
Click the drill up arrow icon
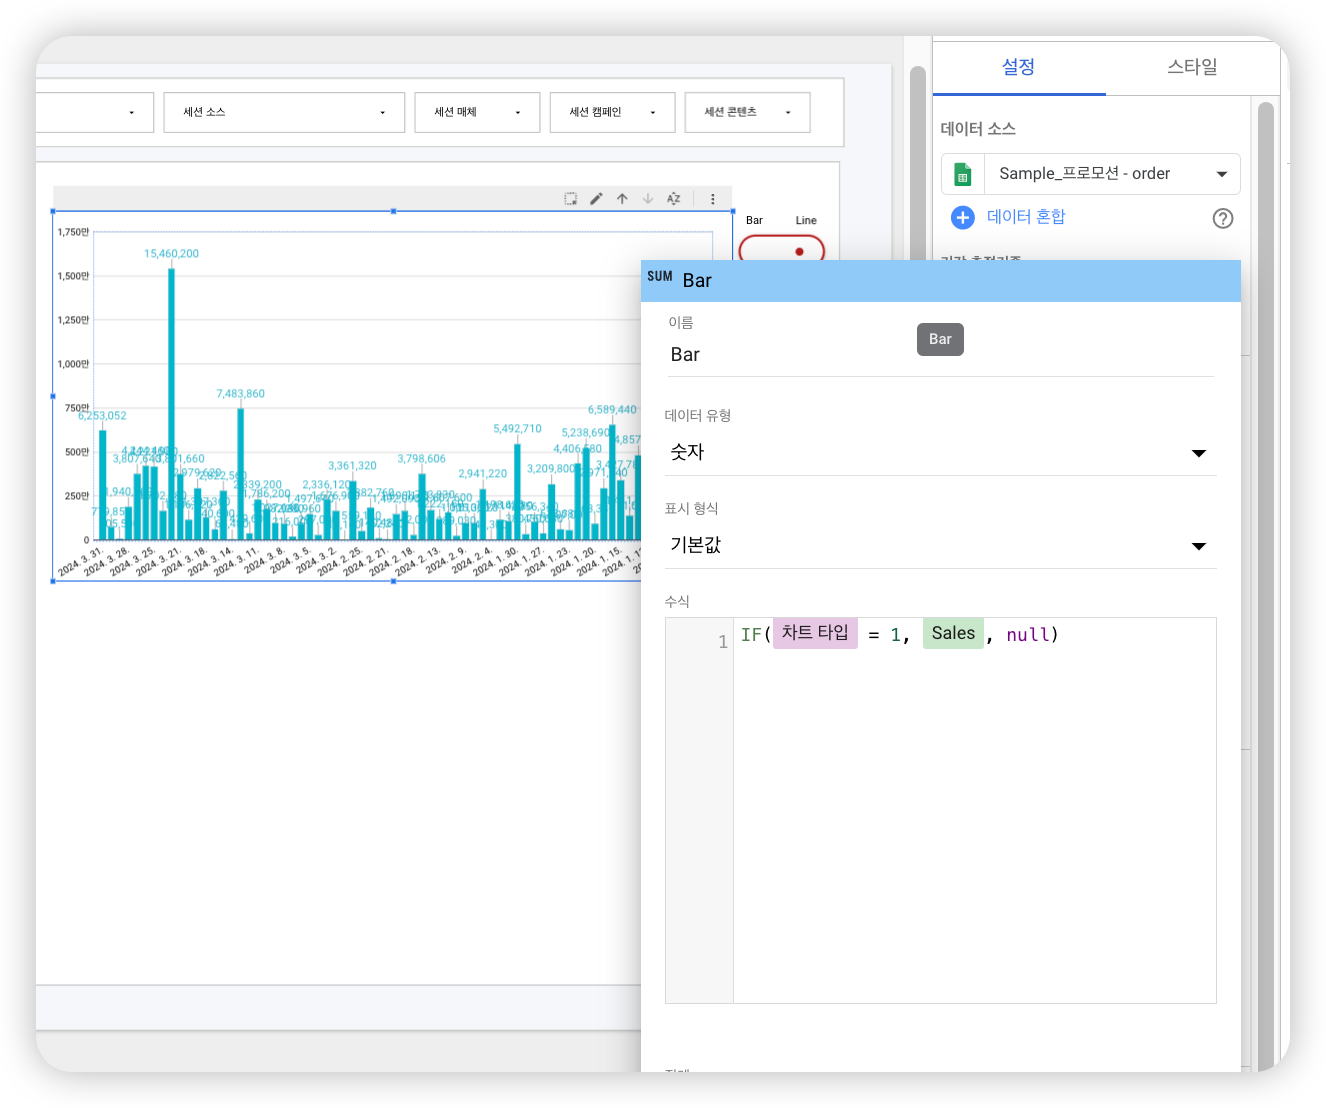(622, 199)
